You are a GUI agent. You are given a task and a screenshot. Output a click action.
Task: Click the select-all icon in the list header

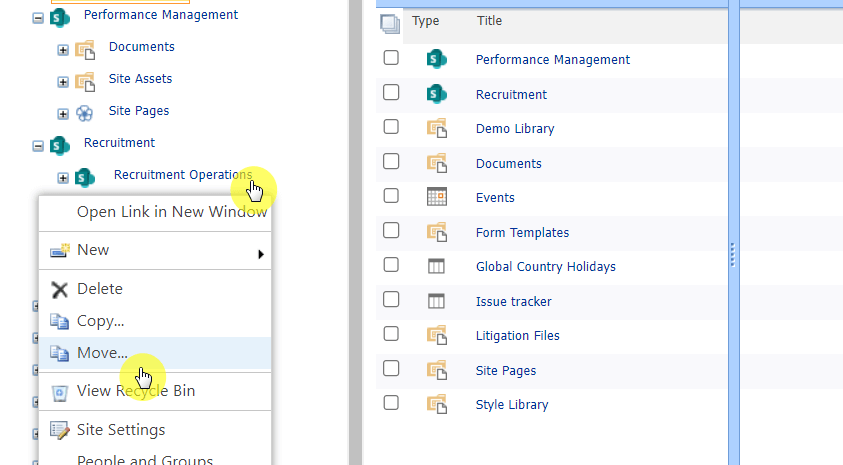390,24
